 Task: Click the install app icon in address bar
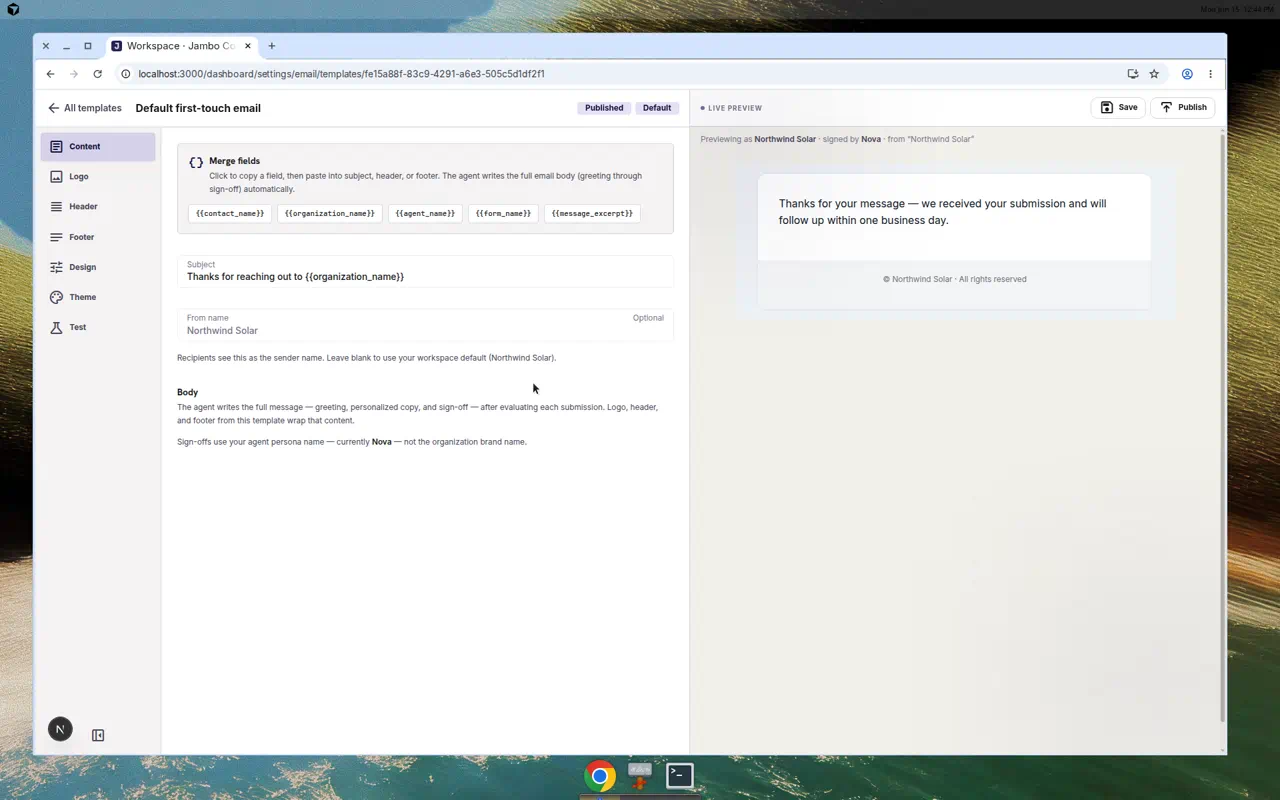click(1132, 74)
